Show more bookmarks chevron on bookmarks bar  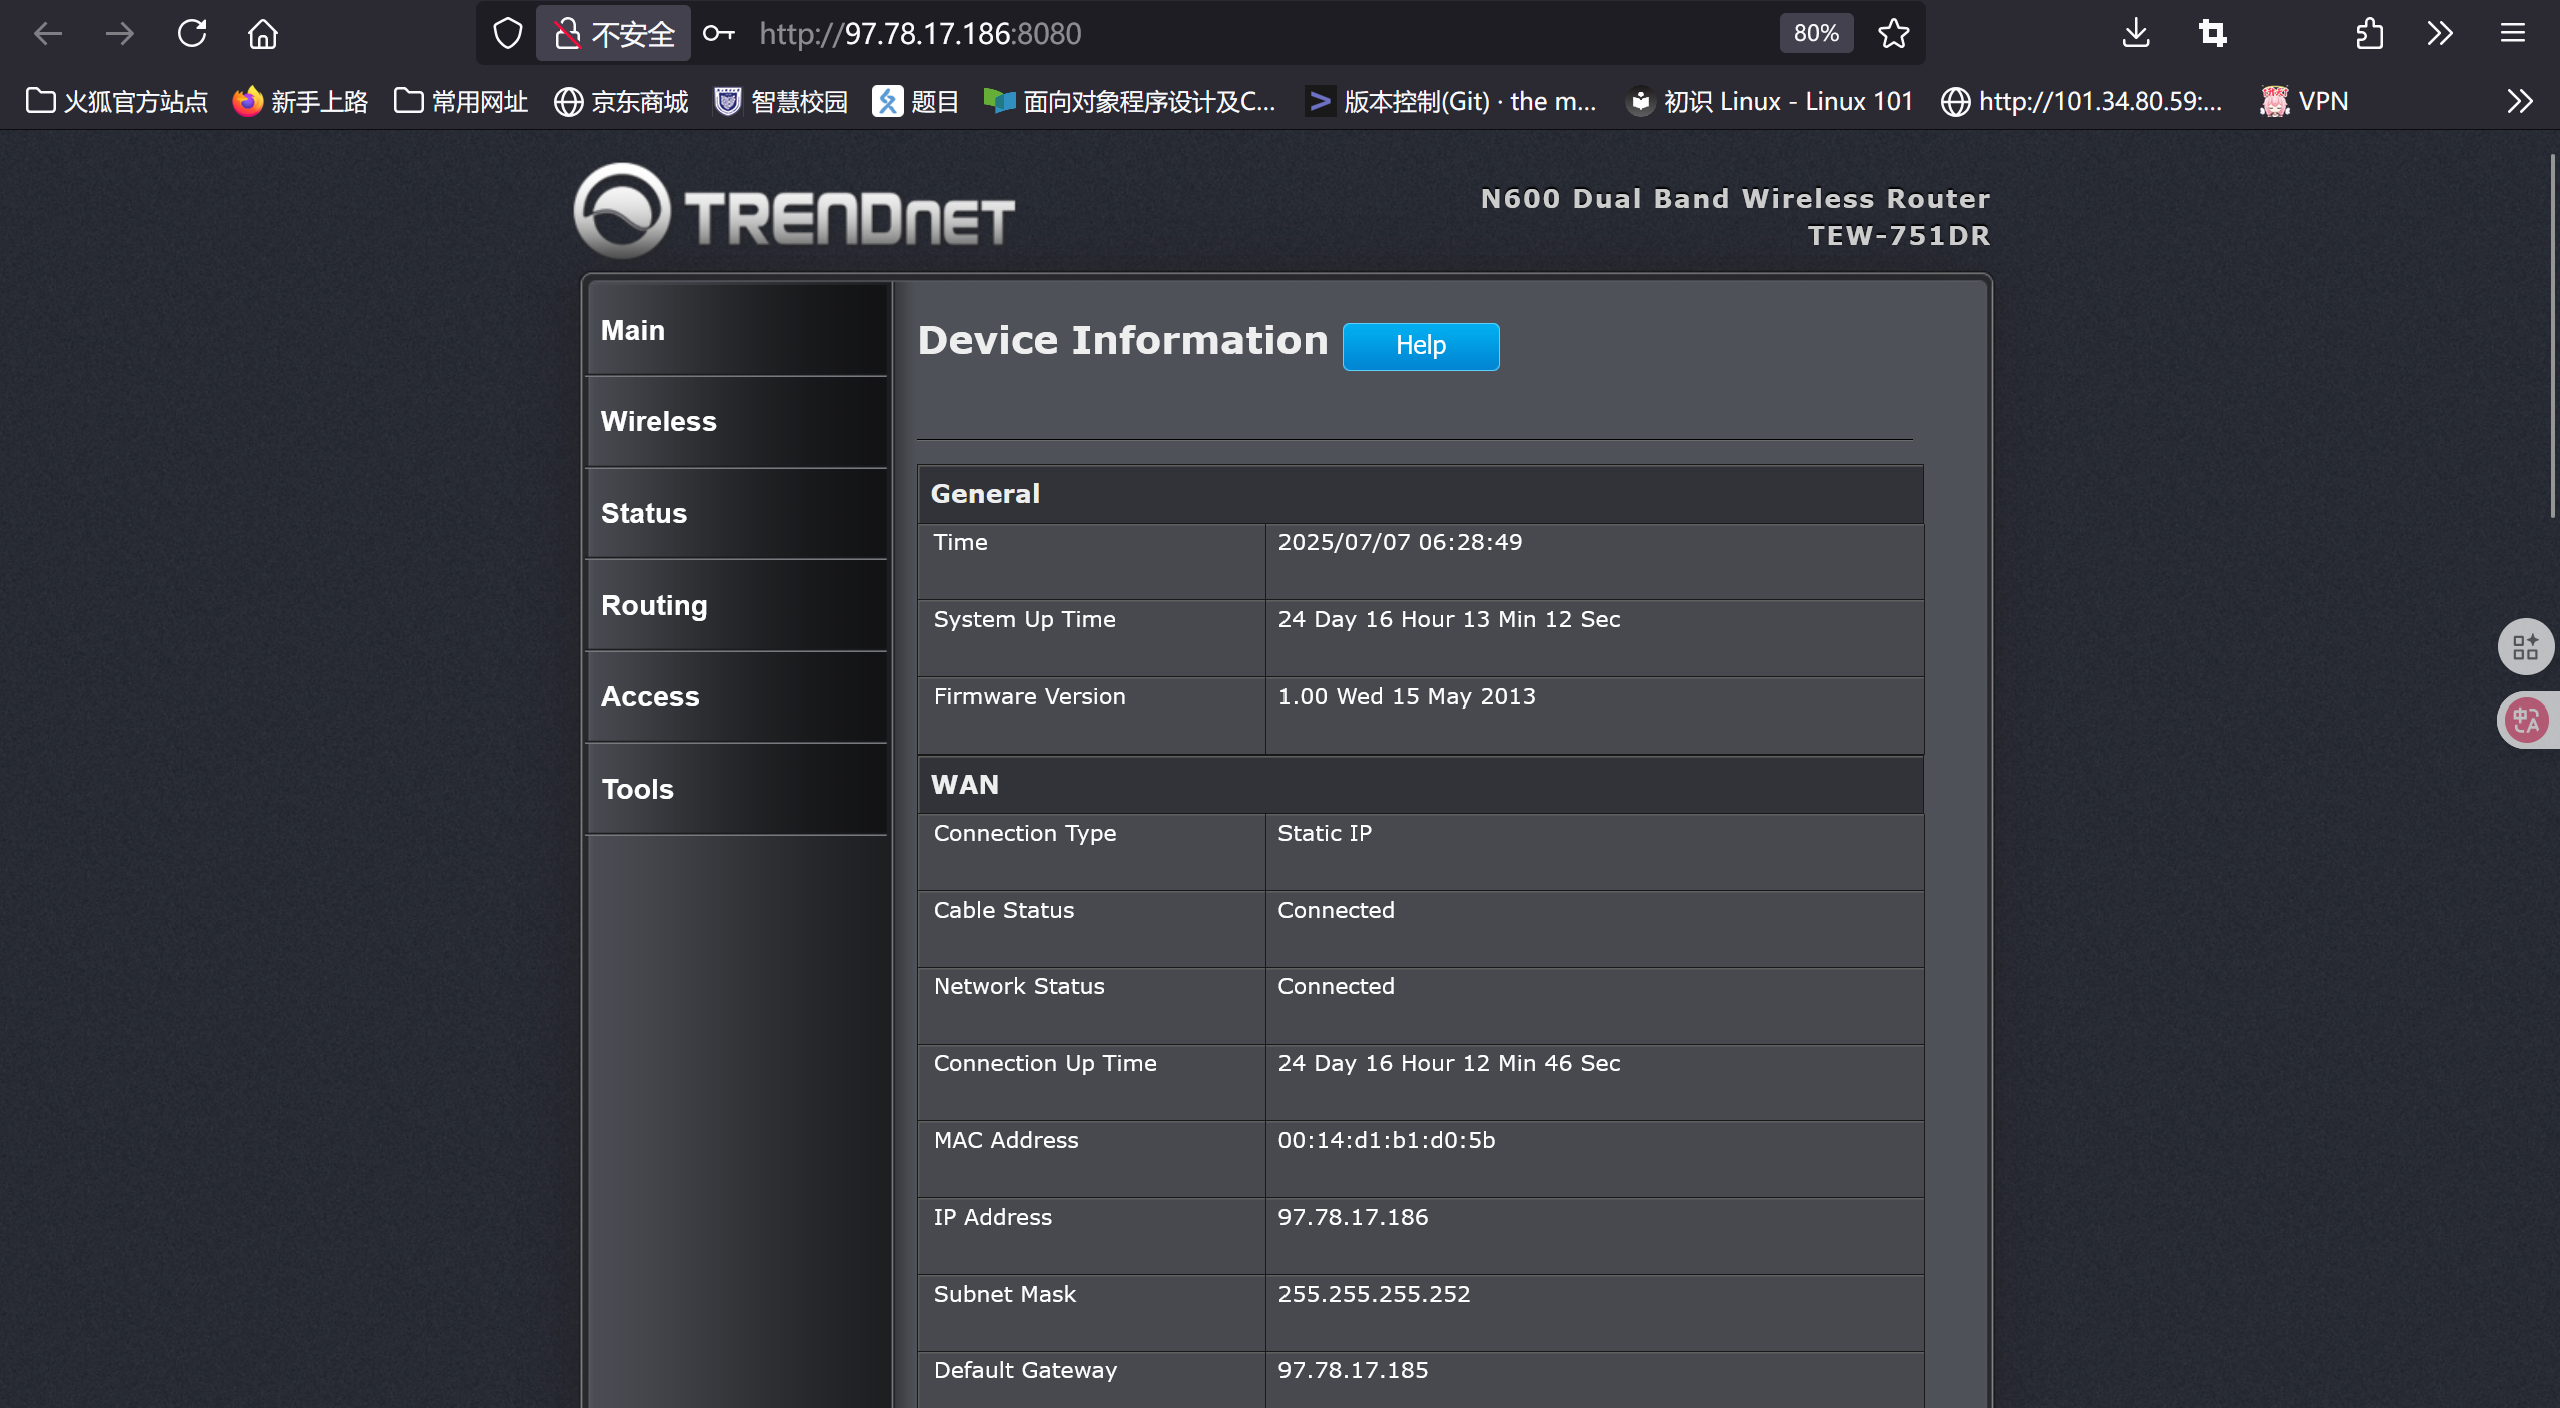[2520, 101]
